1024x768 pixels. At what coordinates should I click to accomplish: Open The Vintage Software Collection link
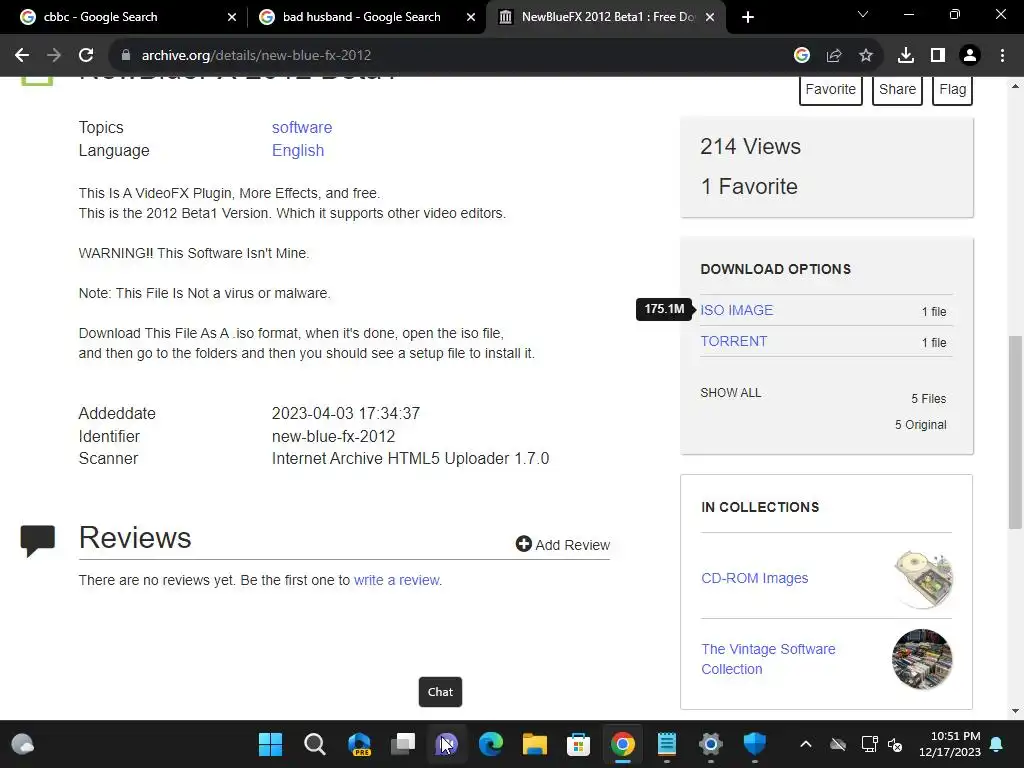pyautogui.click(x=768, y=659)
